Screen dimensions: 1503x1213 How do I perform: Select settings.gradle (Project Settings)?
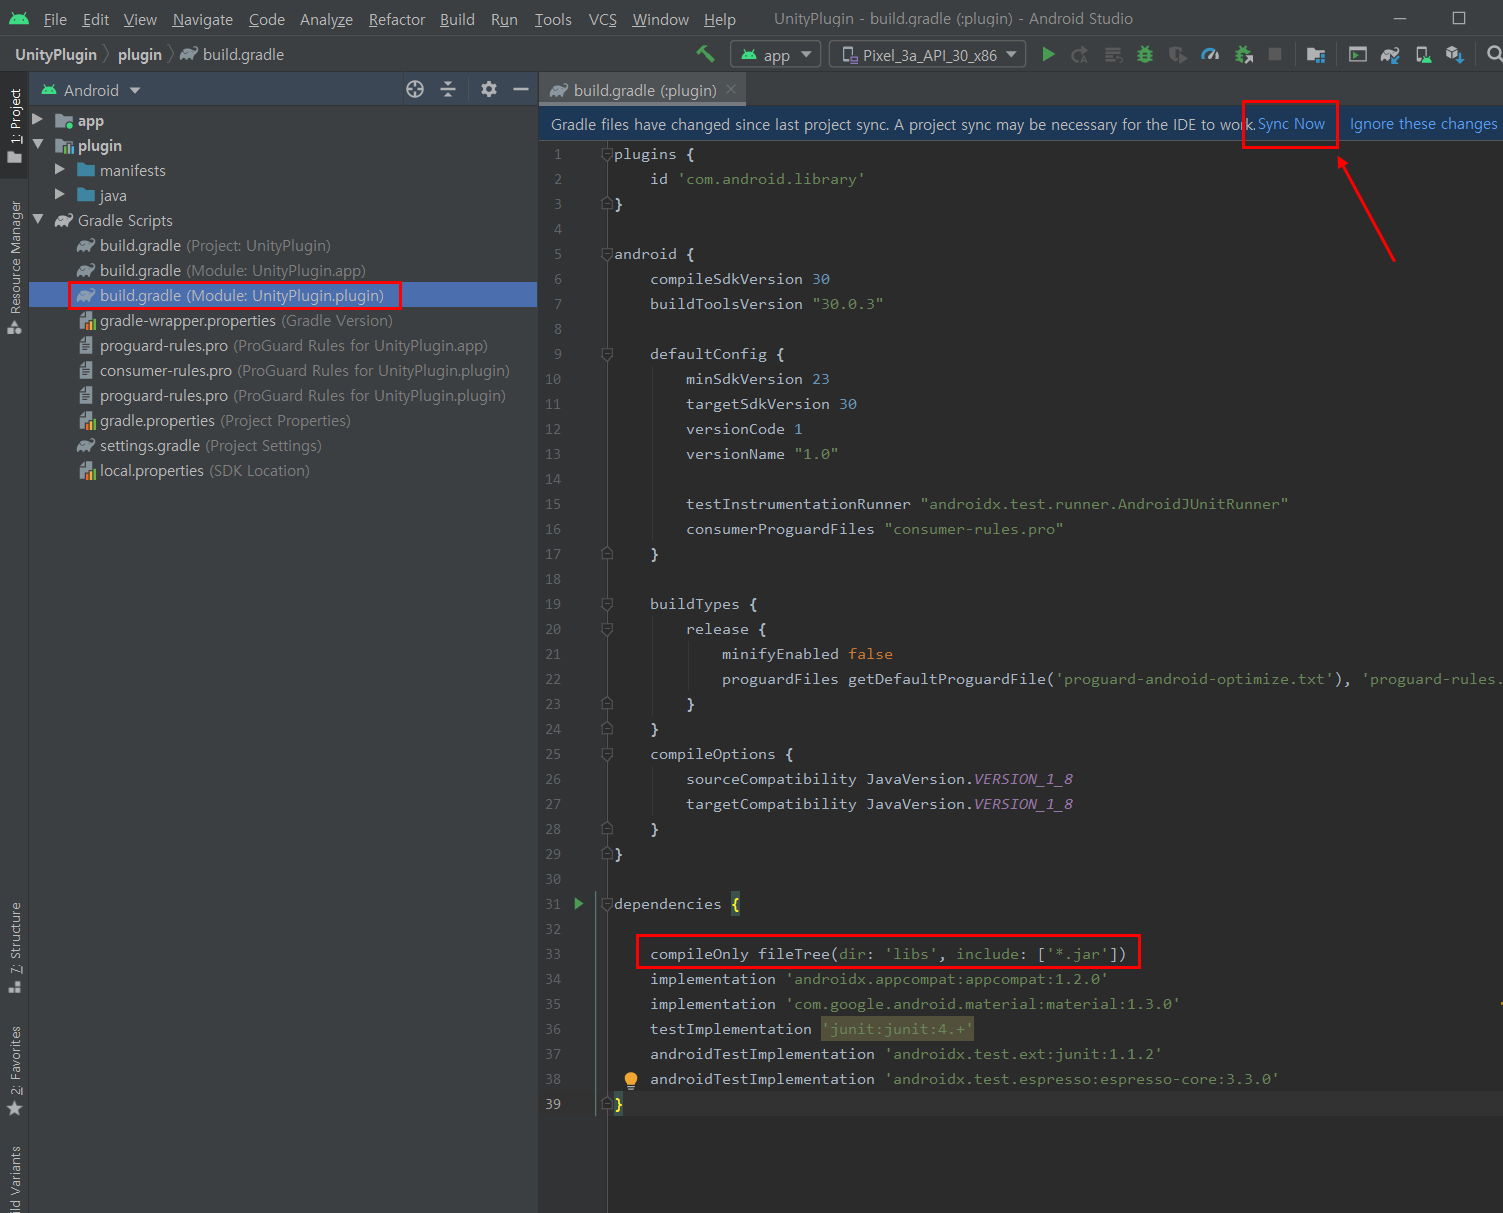210,445
